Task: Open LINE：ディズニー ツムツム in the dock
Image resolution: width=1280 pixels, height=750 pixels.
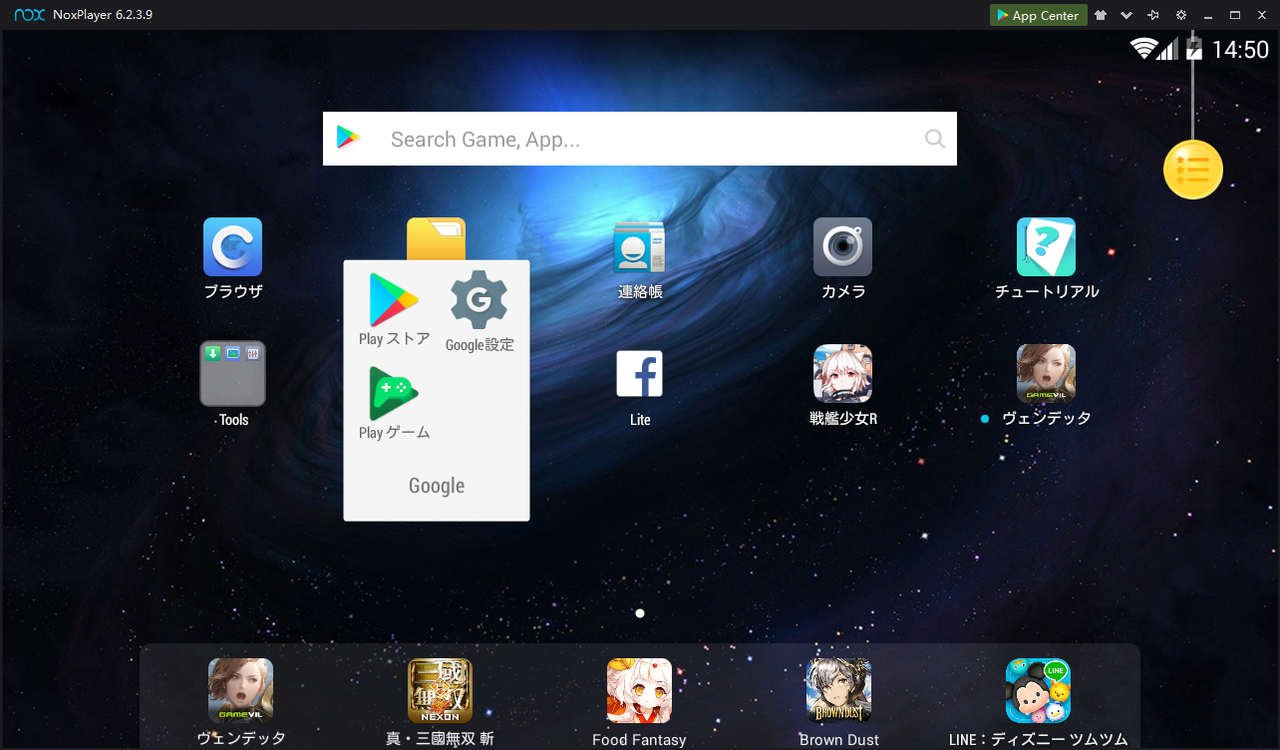Action: (1037, 690)
